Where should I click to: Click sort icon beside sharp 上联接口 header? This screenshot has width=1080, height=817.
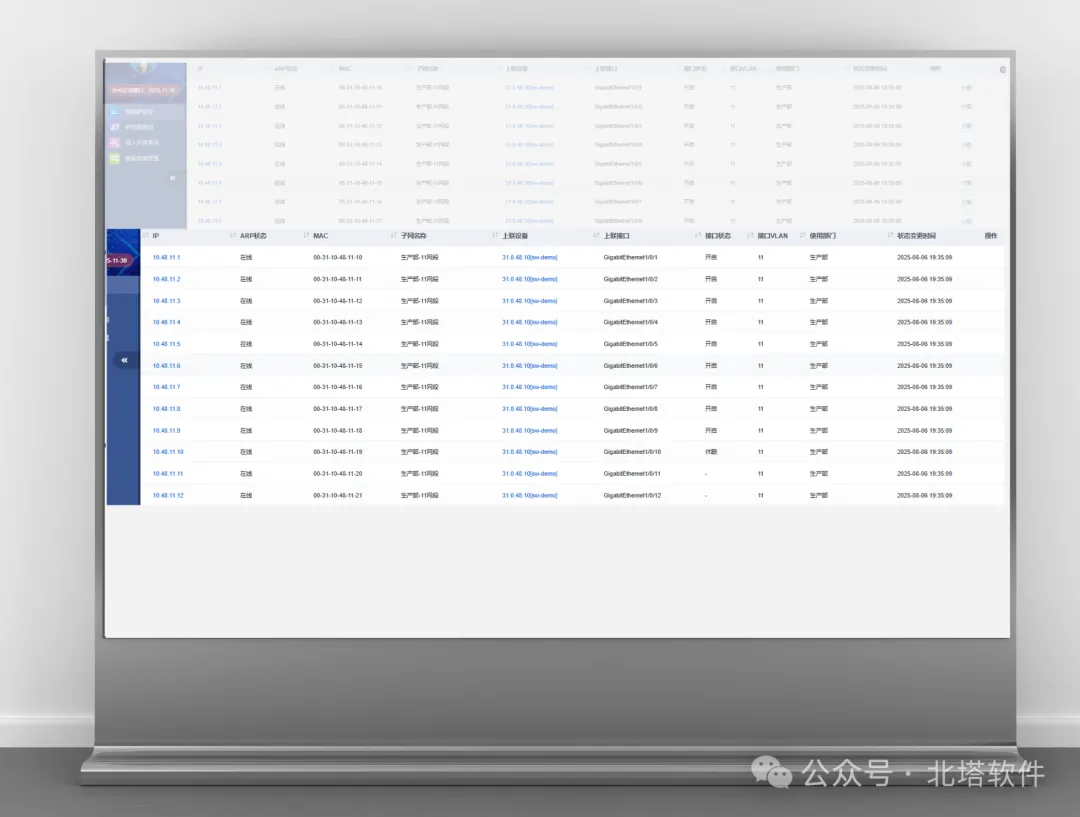point(596,236)
